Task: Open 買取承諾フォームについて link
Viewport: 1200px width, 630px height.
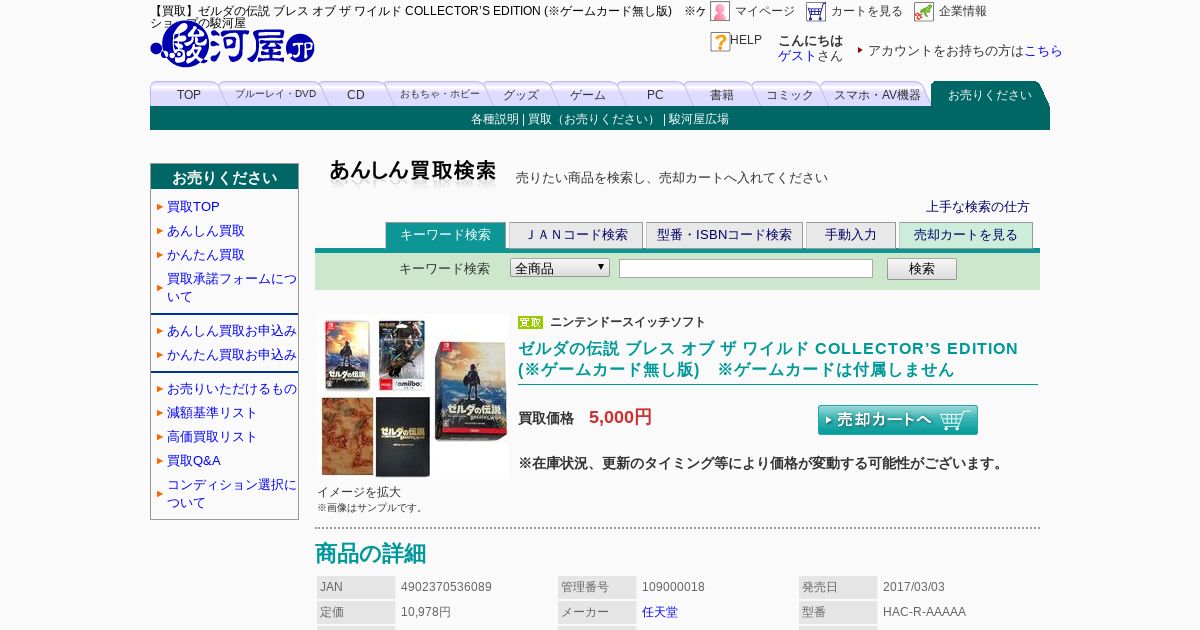Action: 232,288
